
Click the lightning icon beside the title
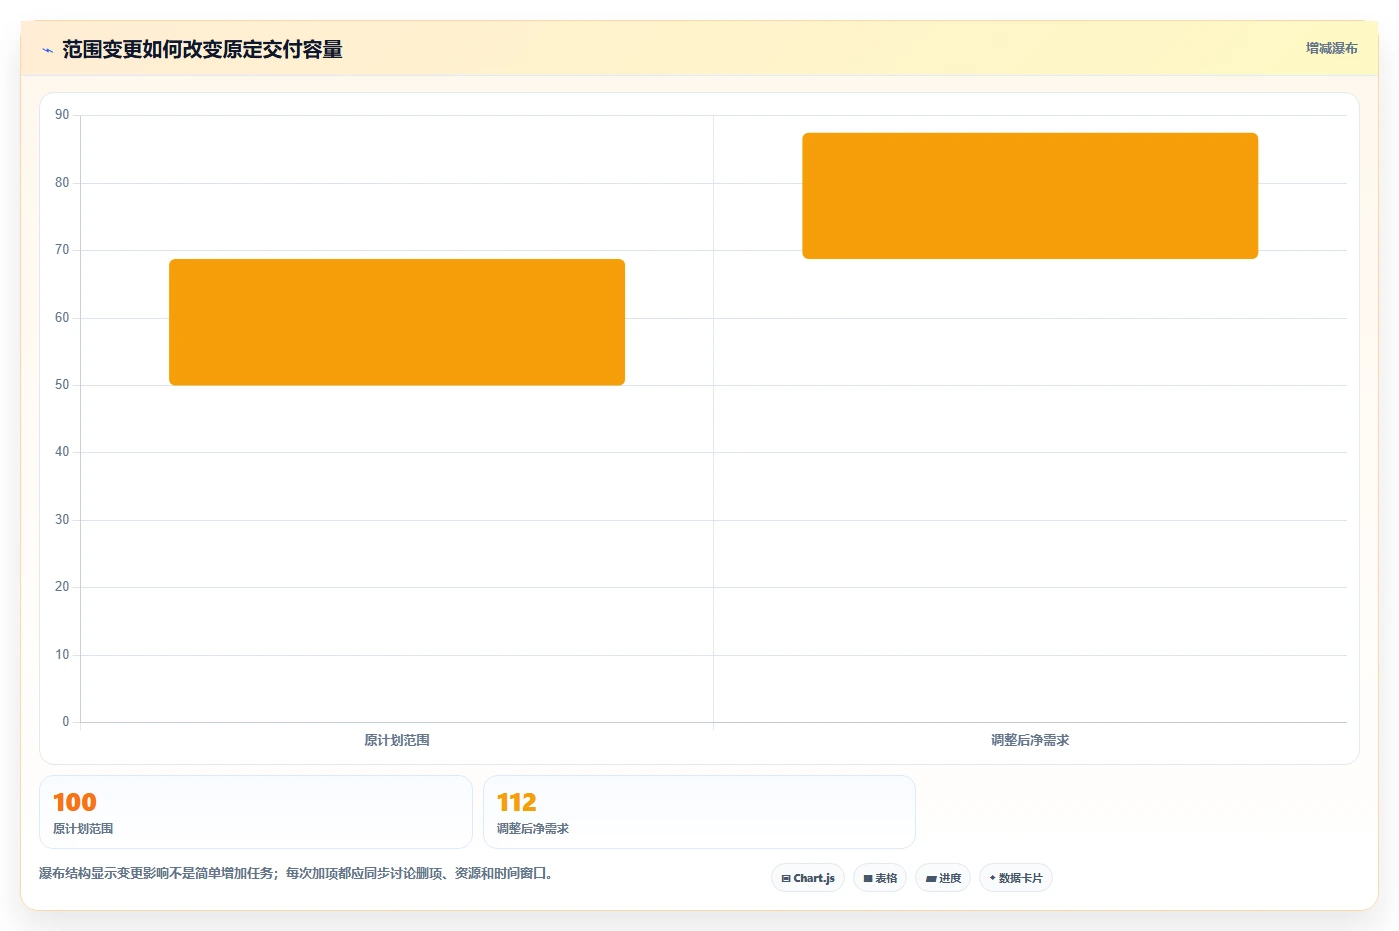click(47, 50)
